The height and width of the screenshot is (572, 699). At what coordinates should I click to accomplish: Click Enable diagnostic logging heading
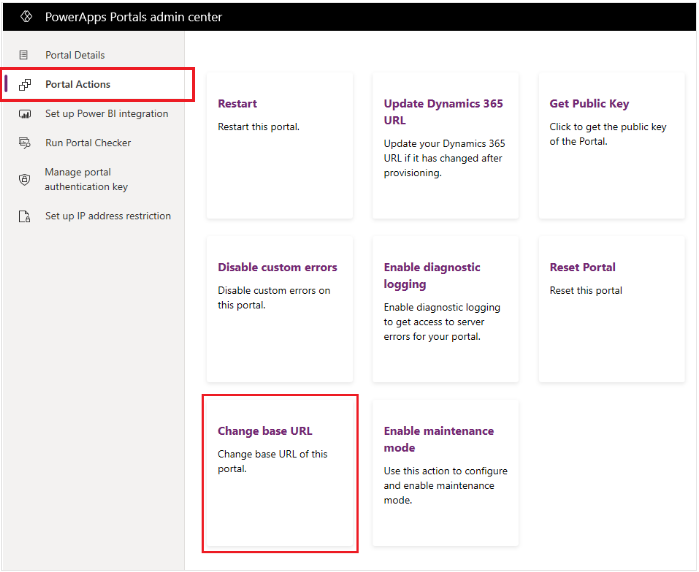(x=432, y=276)
